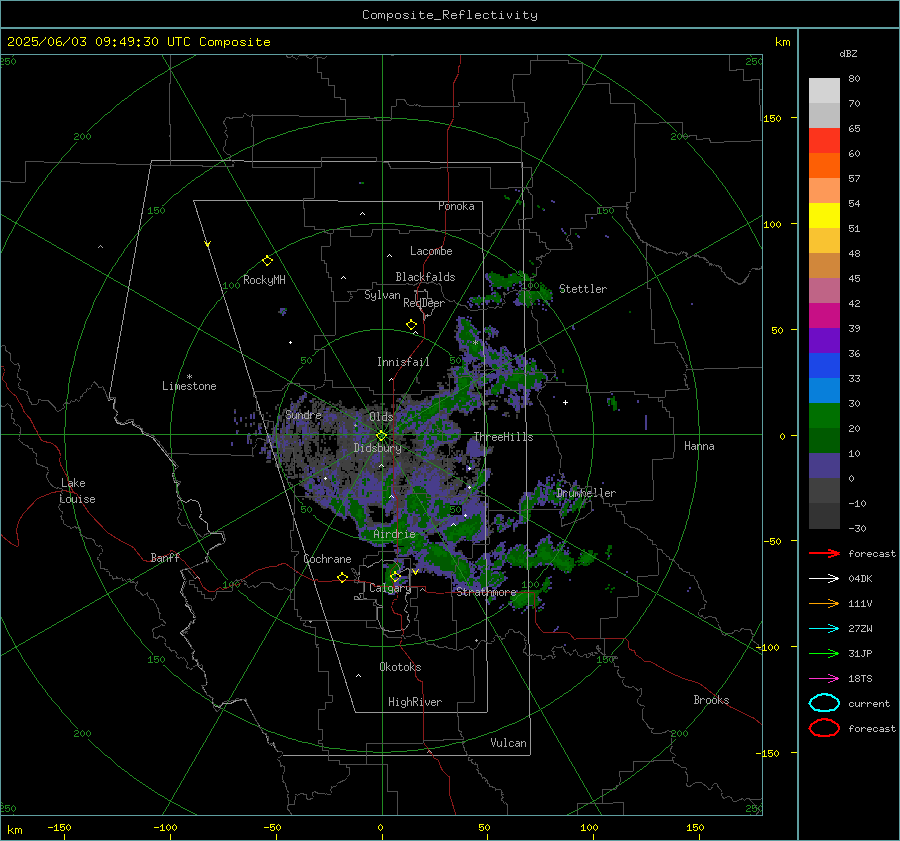Click the cyan 27ZW arrow legend icon
The image size is (900, 841).
[824, 629]
